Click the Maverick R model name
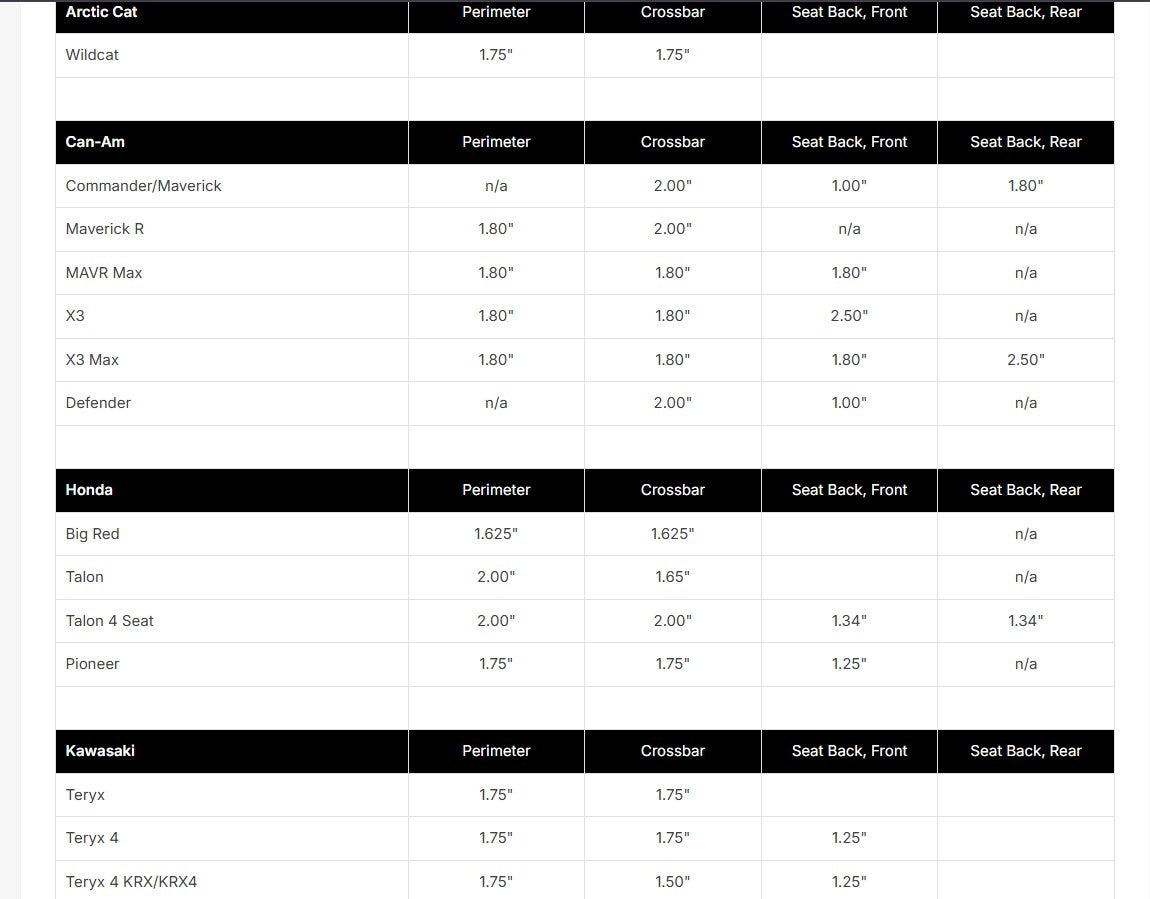Viewport: 1150px width, 899px height. coord(105,229)
